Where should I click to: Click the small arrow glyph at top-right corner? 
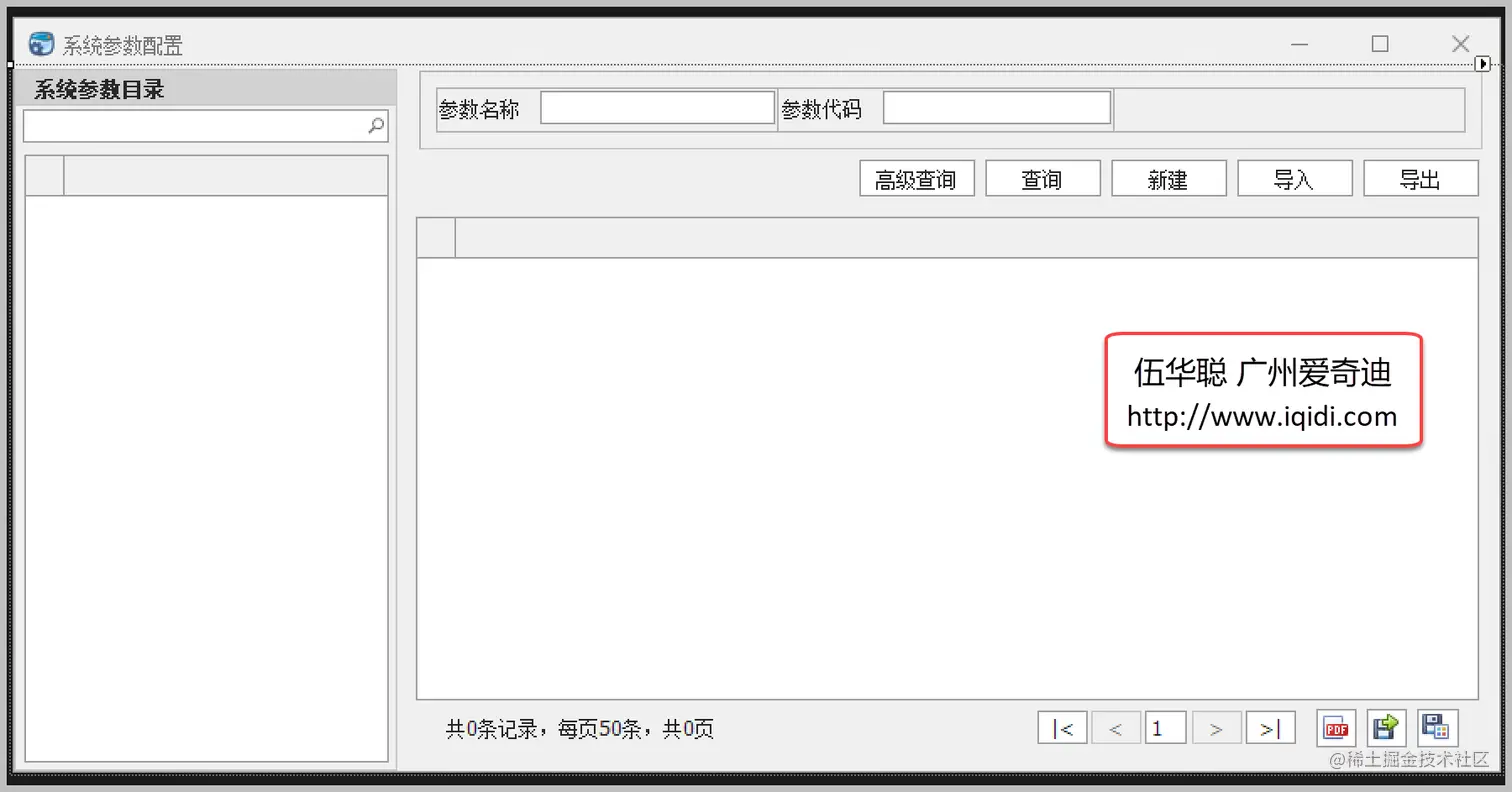tap(1483, 64)
